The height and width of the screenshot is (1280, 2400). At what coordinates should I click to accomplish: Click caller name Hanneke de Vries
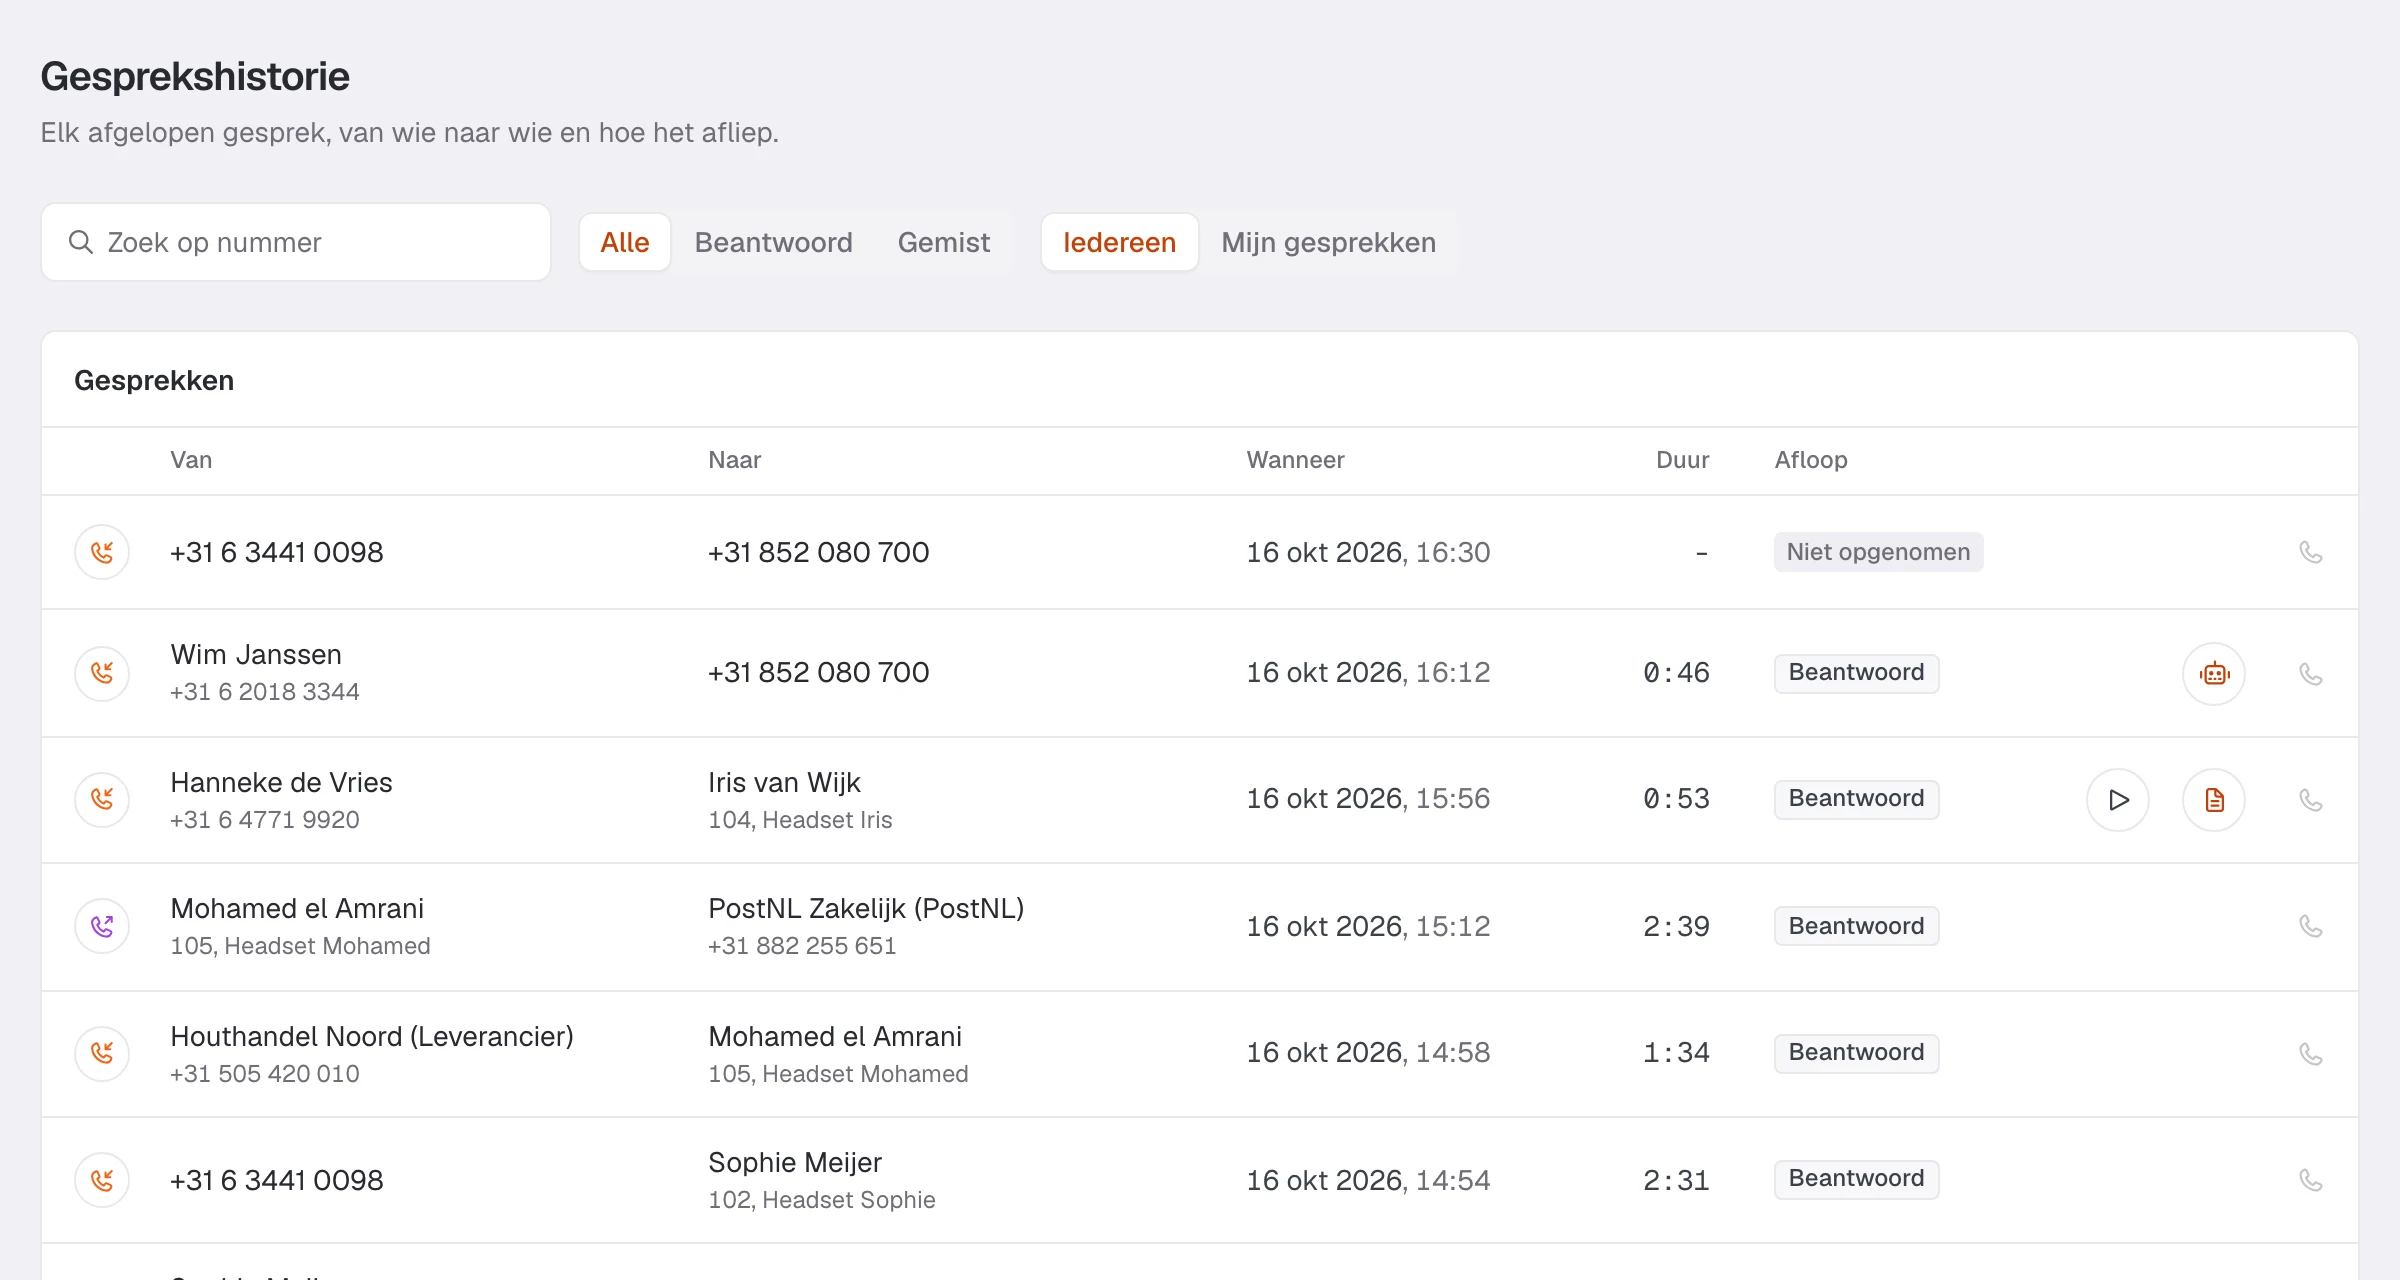(x=281, y=783)
